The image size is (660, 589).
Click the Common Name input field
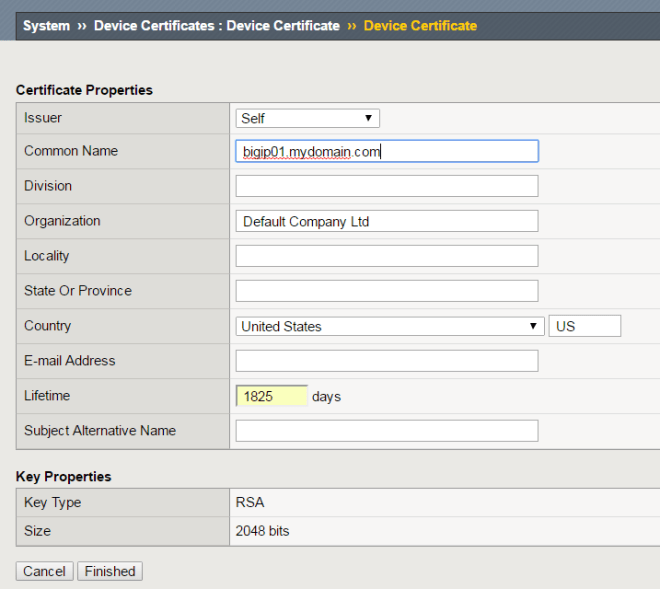(x=387, y=151)
